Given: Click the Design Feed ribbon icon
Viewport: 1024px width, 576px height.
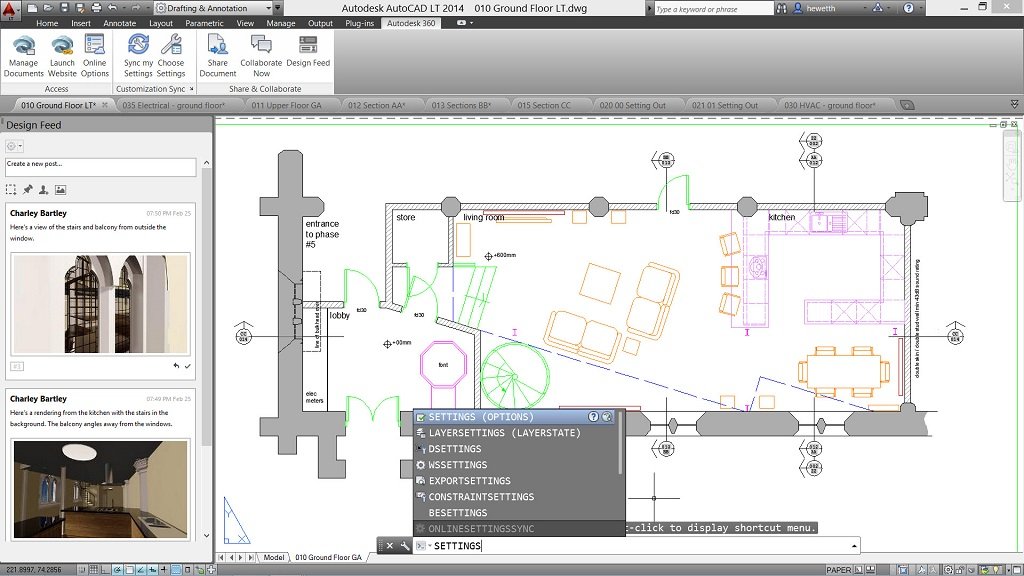Looking at the screenshot, I should pyautogui.click(x=308, y=46).
